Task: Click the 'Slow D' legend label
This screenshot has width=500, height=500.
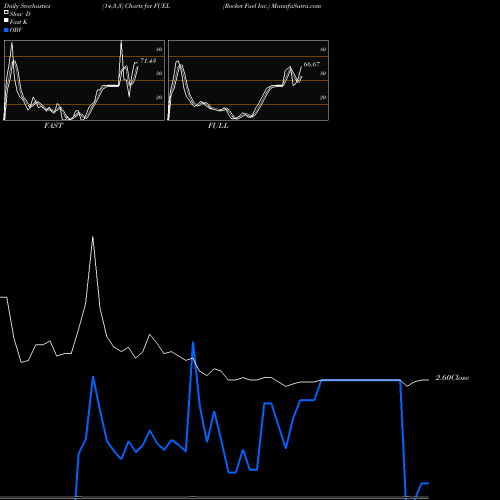Action: [20, 14]
